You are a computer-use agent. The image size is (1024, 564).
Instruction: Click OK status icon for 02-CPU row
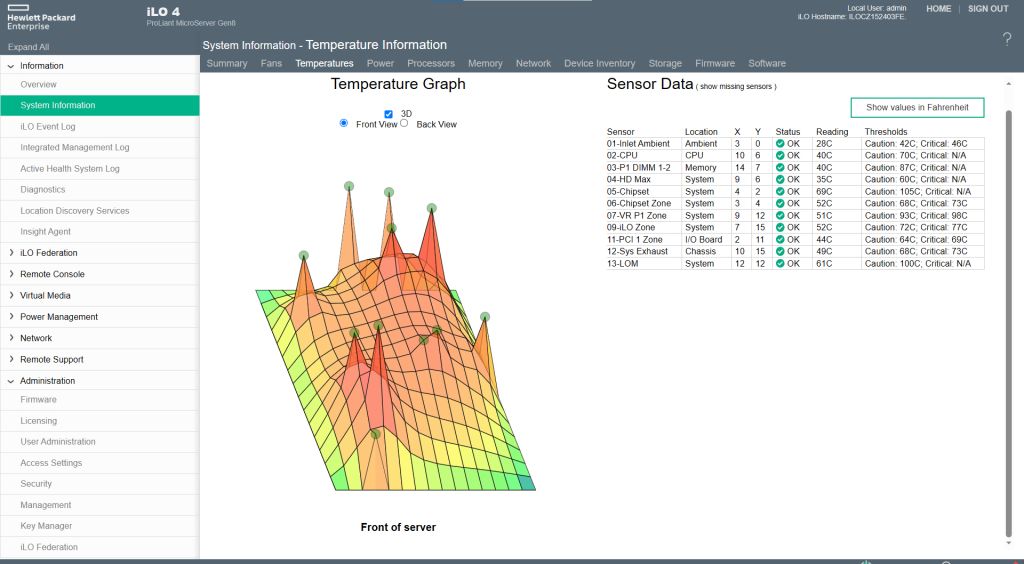tap(780, 155)
